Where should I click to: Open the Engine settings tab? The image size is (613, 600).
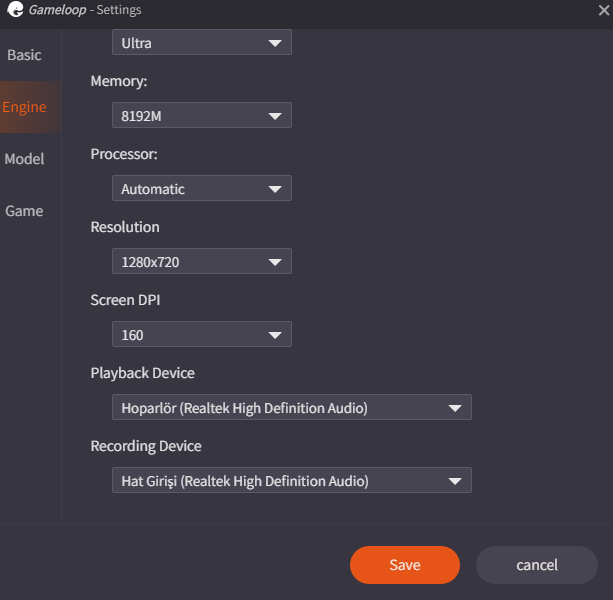[24, 107]
